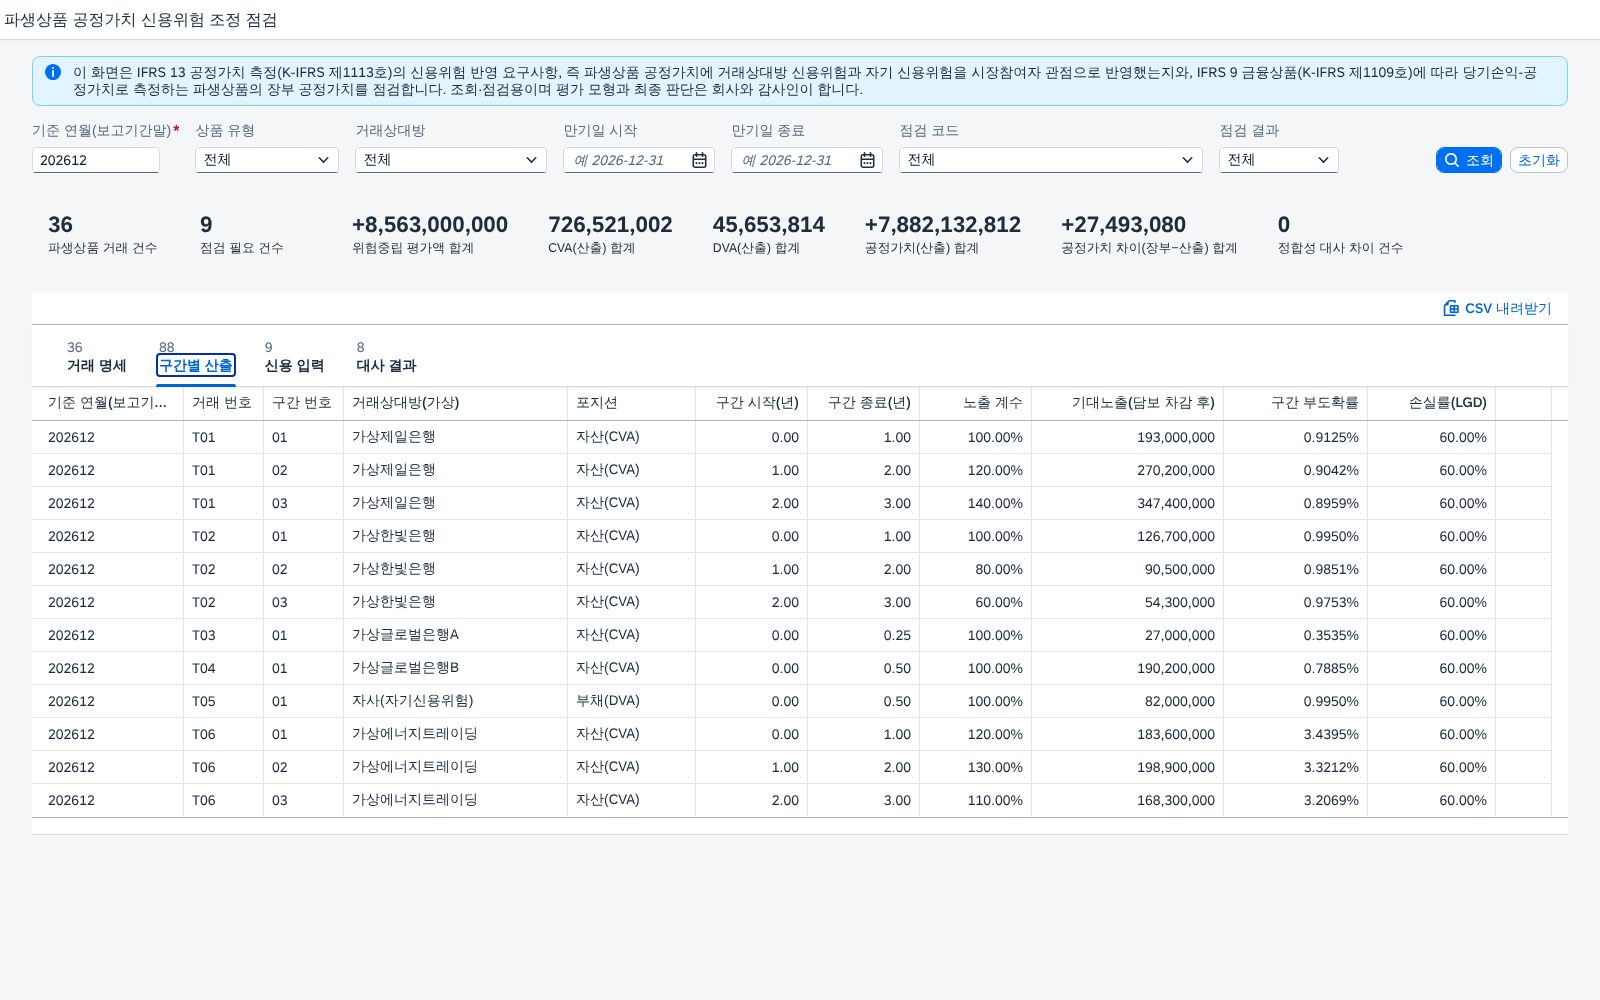Click the 노출 계수 column header
1600x1000 pixels.
tap(975, 403)
